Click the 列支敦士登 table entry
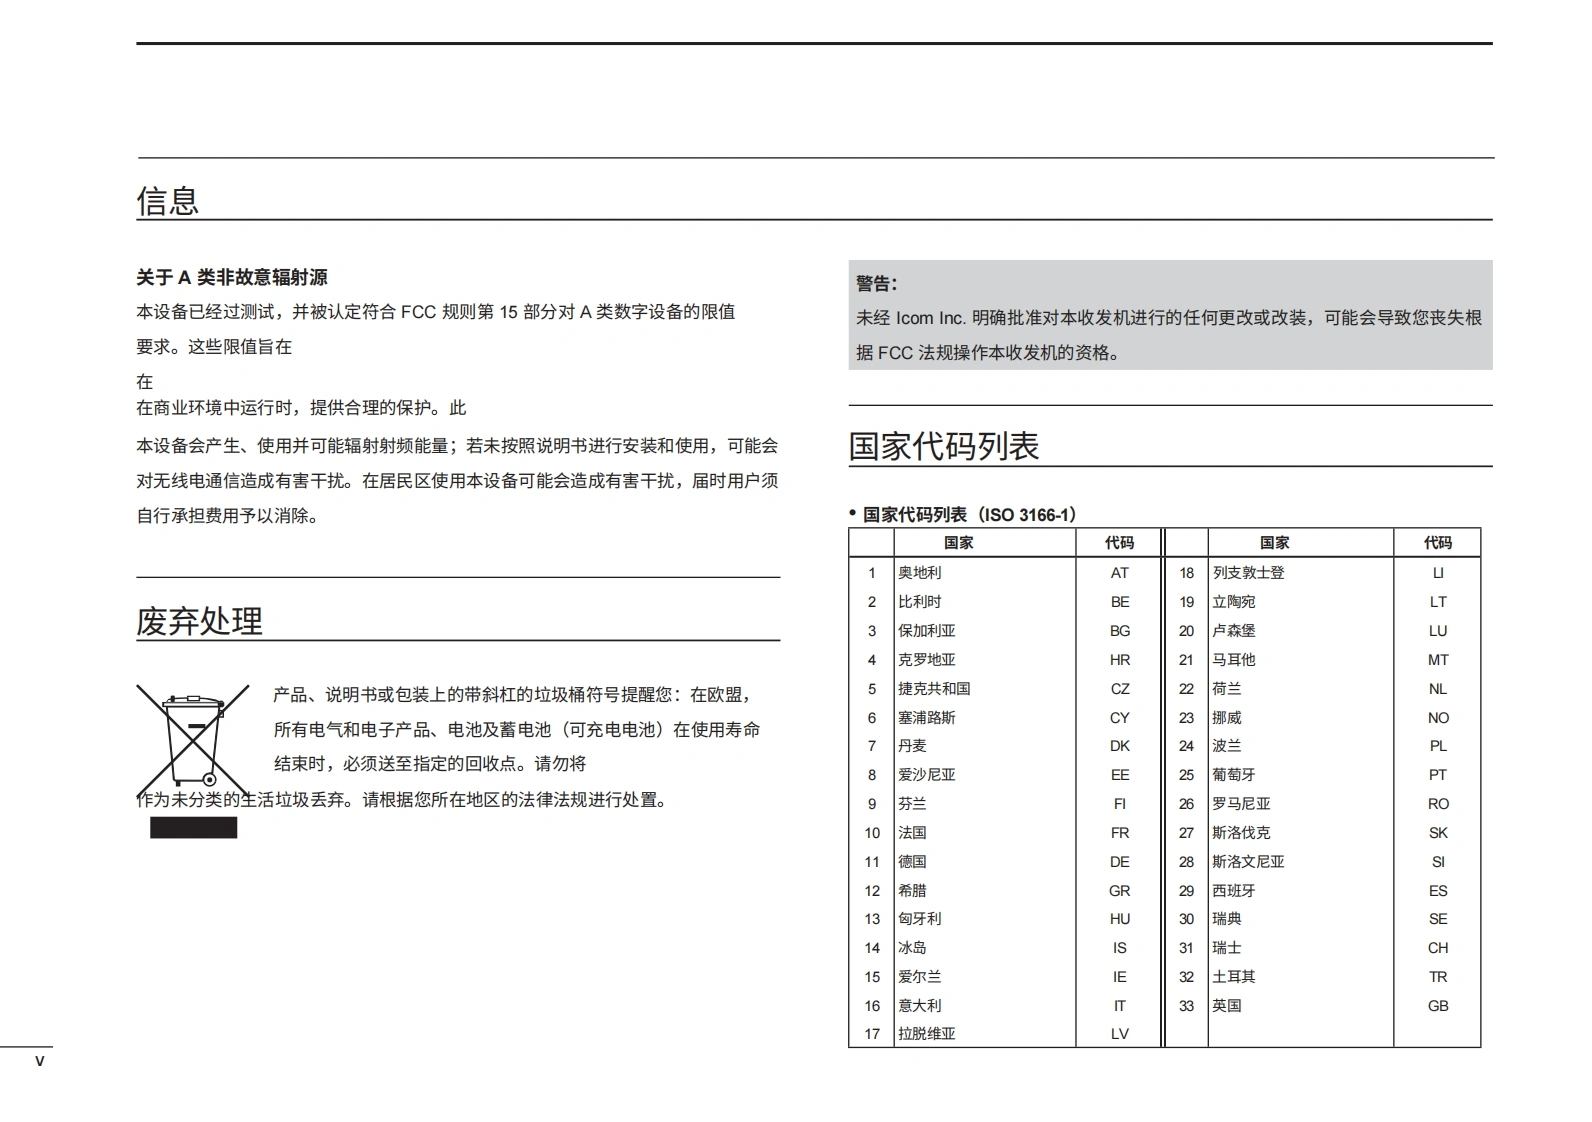Viewport: 1592px width, 1122px height. [x=1248, y=573]
